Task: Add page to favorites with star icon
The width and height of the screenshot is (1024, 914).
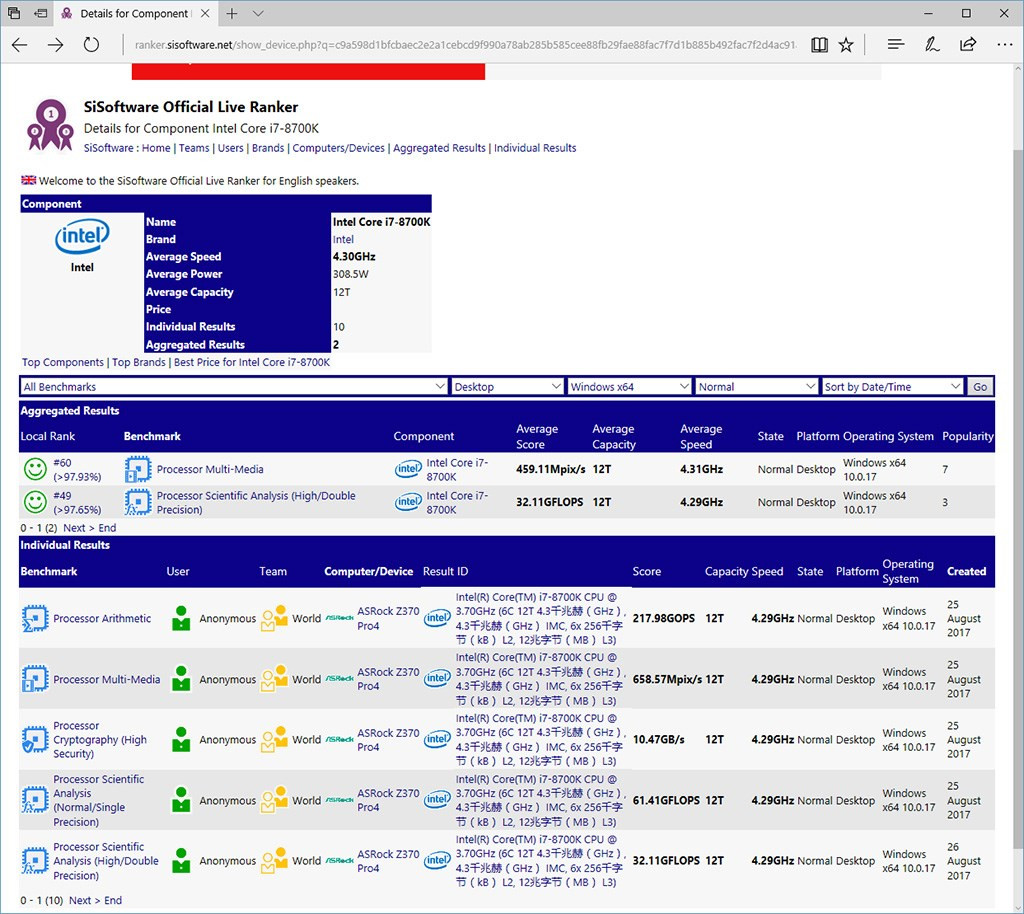Action: [x=846, y=45]
